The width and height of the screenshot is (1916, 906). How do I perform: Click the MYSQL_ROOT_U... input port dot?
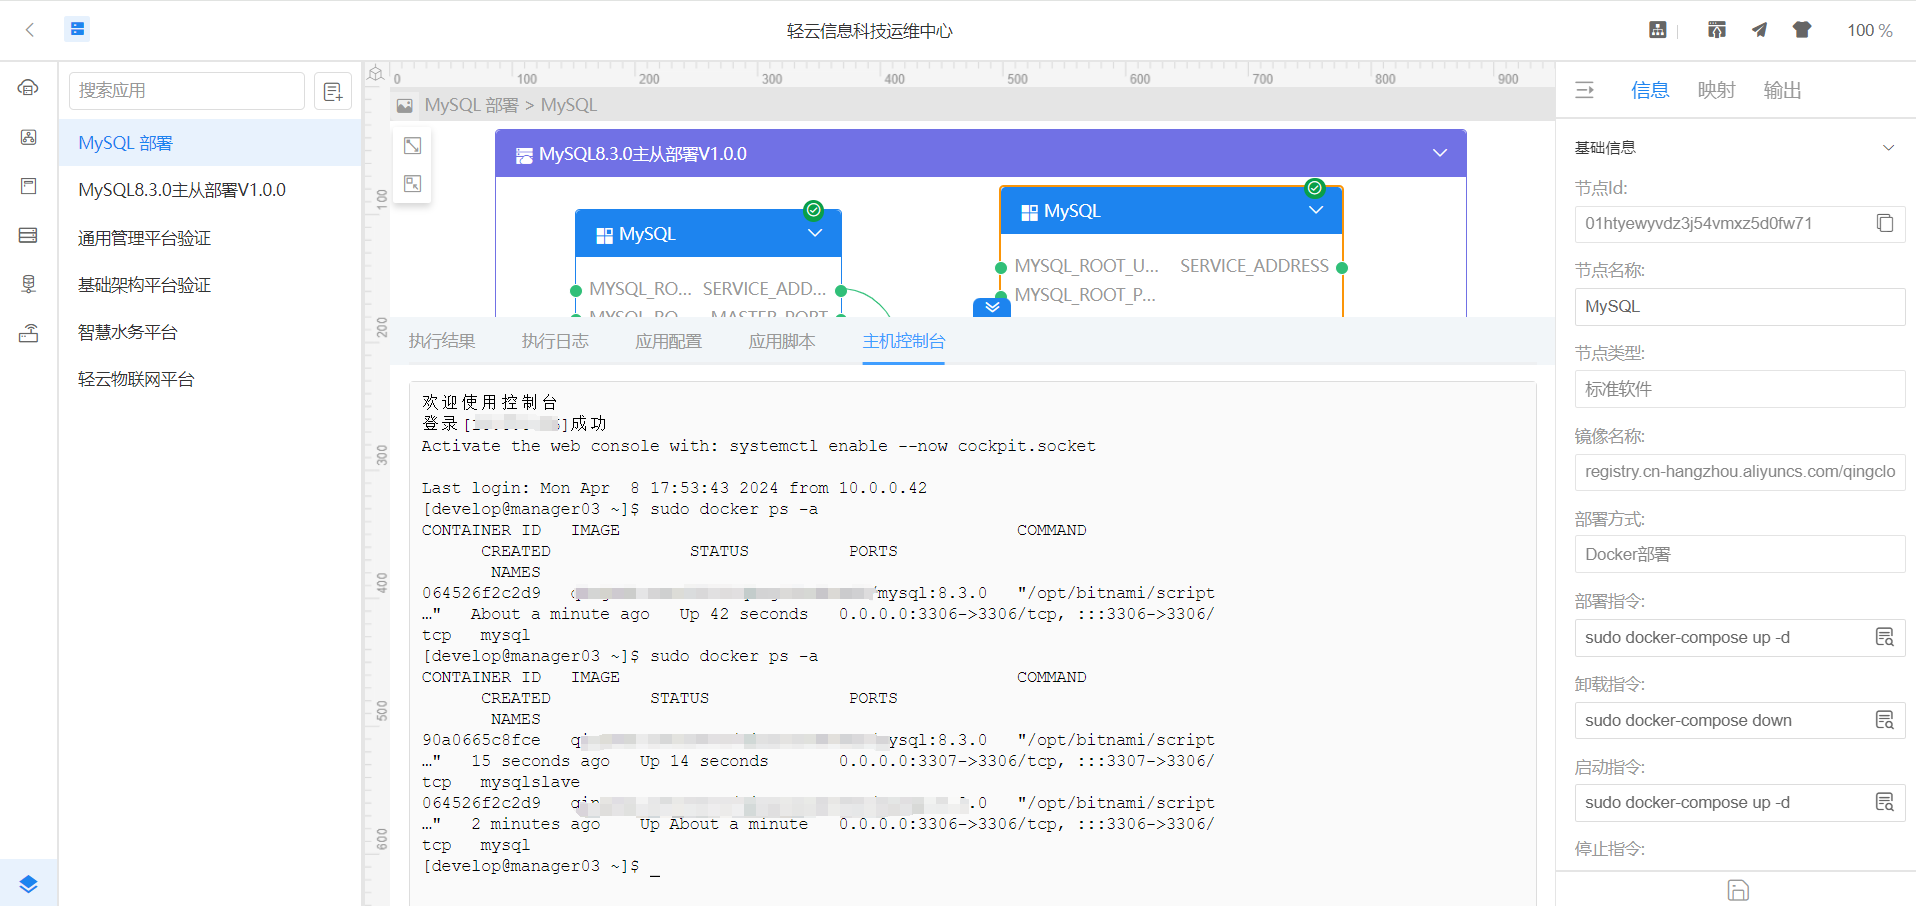[1001, 267]
